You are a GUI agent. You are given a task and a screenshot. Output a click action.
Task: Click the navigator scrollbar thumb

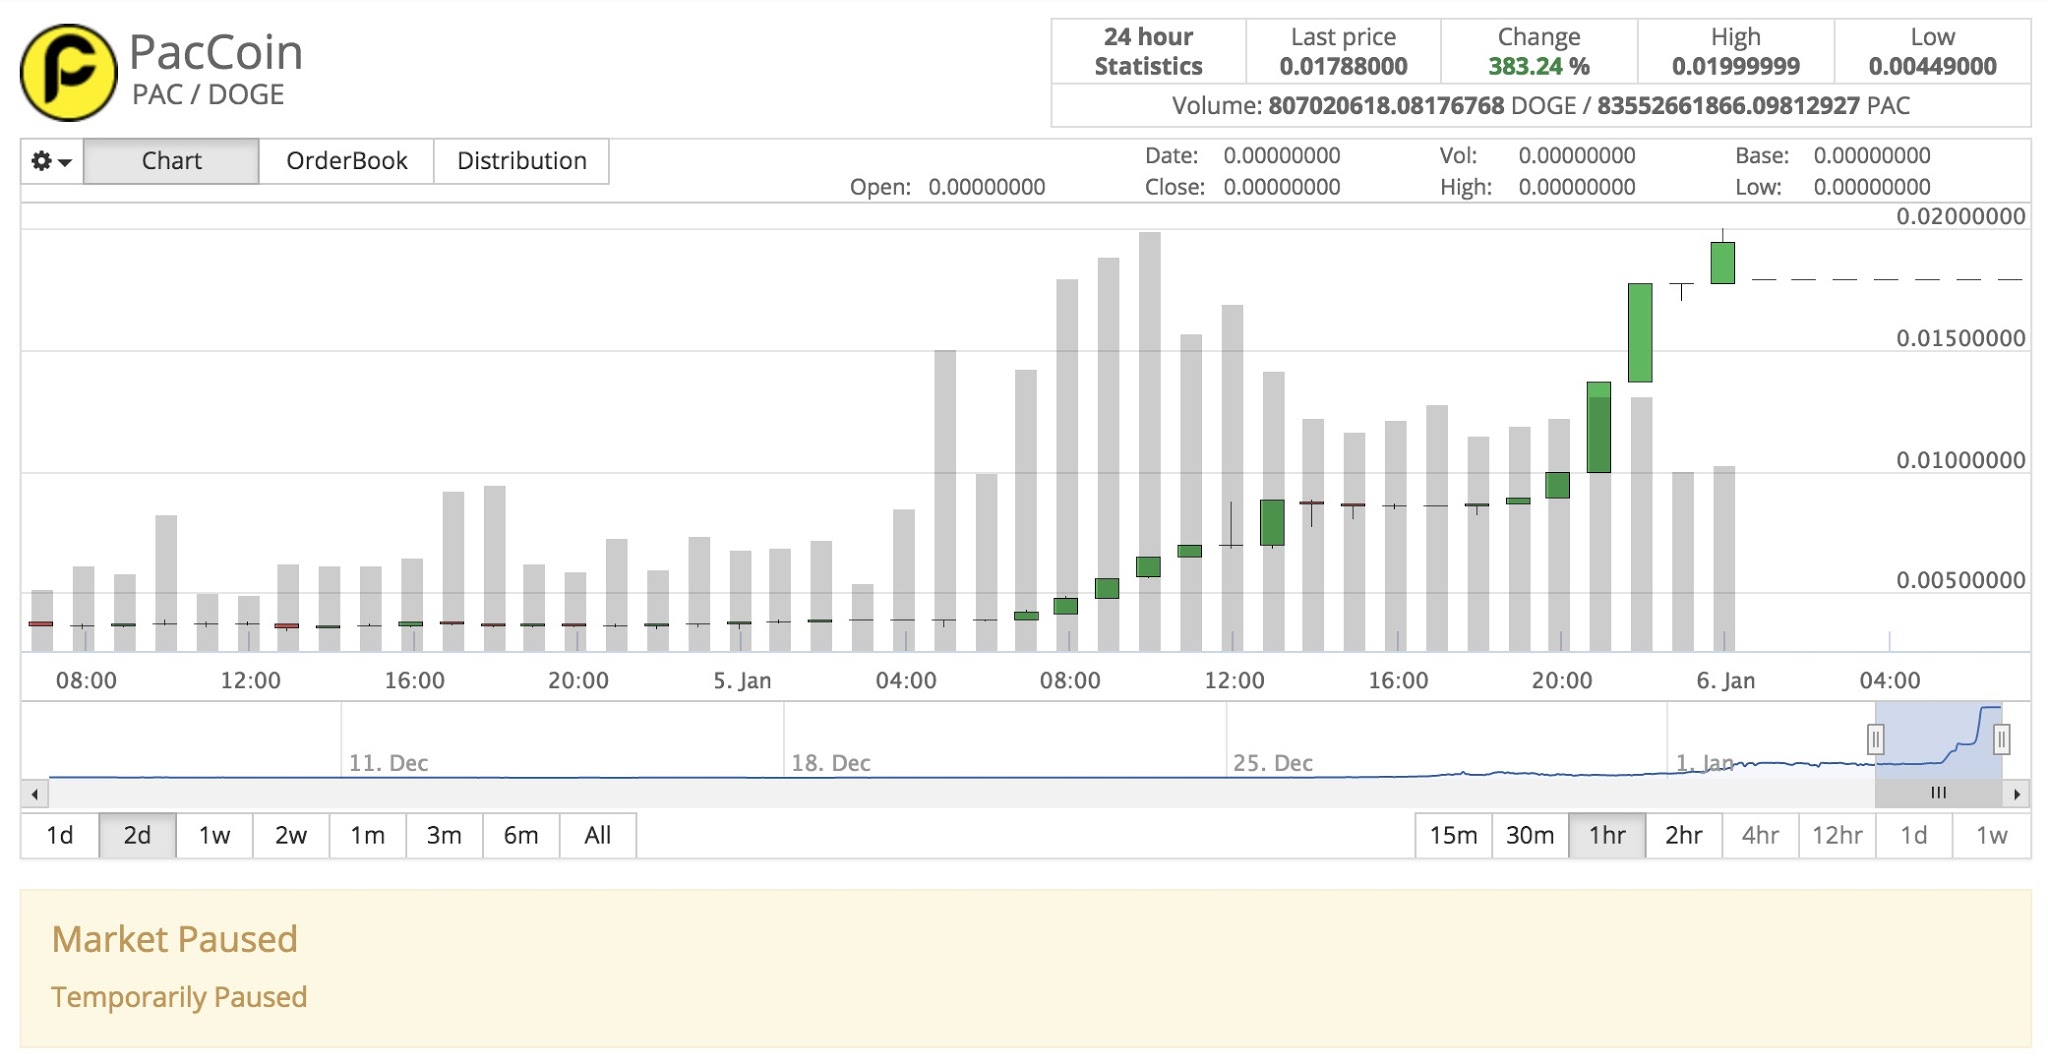(x=1938, y=794)
